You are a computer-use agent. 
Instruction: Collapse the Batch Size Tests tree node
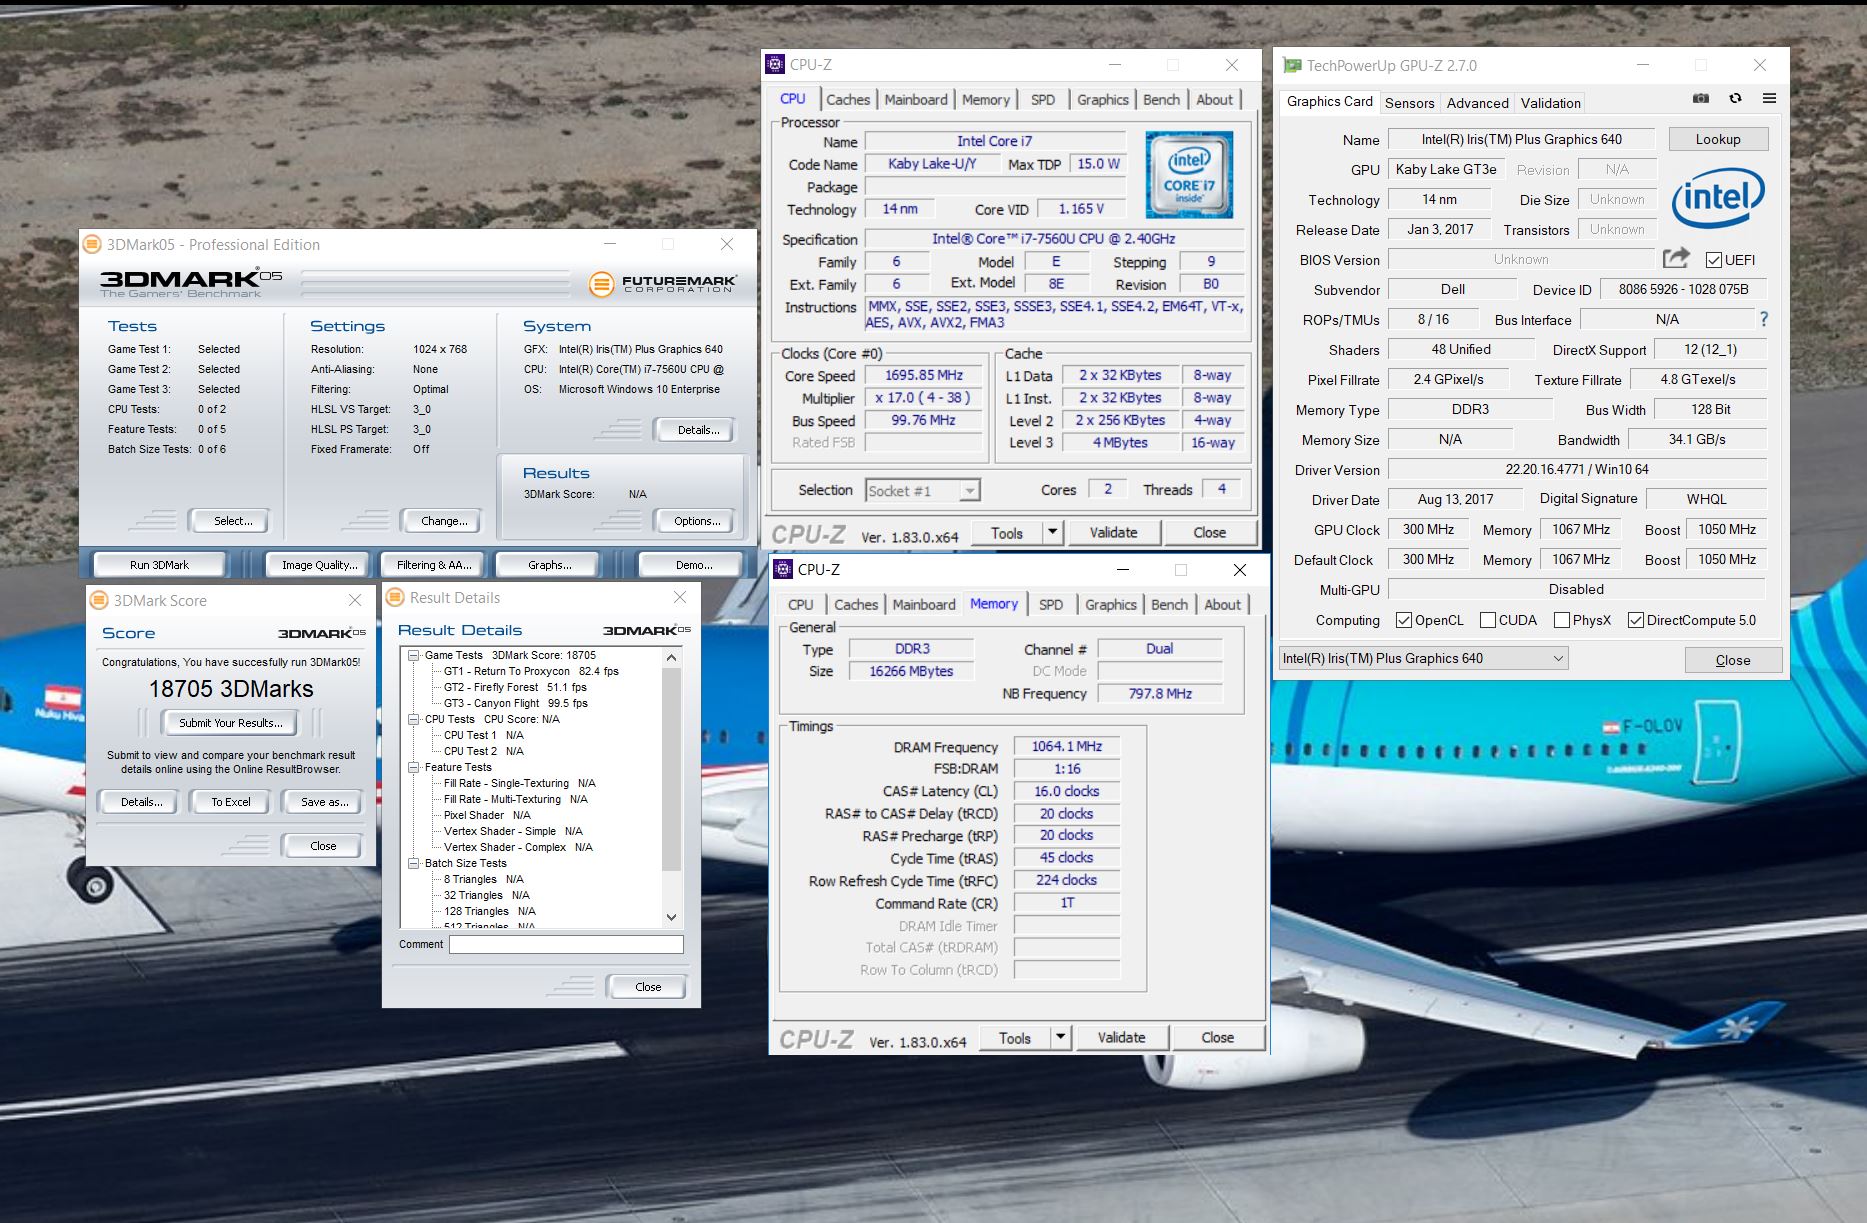point(414,863)
